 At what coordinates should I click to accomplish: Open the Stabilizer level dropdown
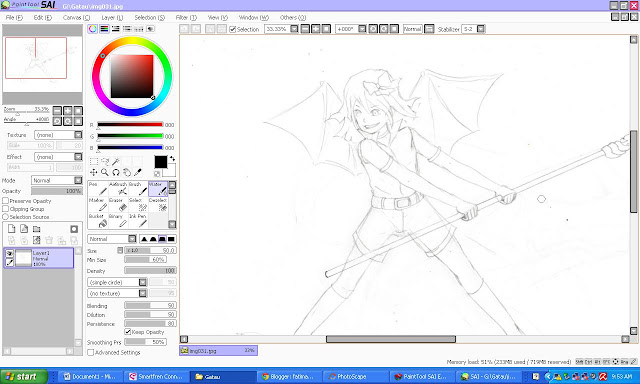481,29
